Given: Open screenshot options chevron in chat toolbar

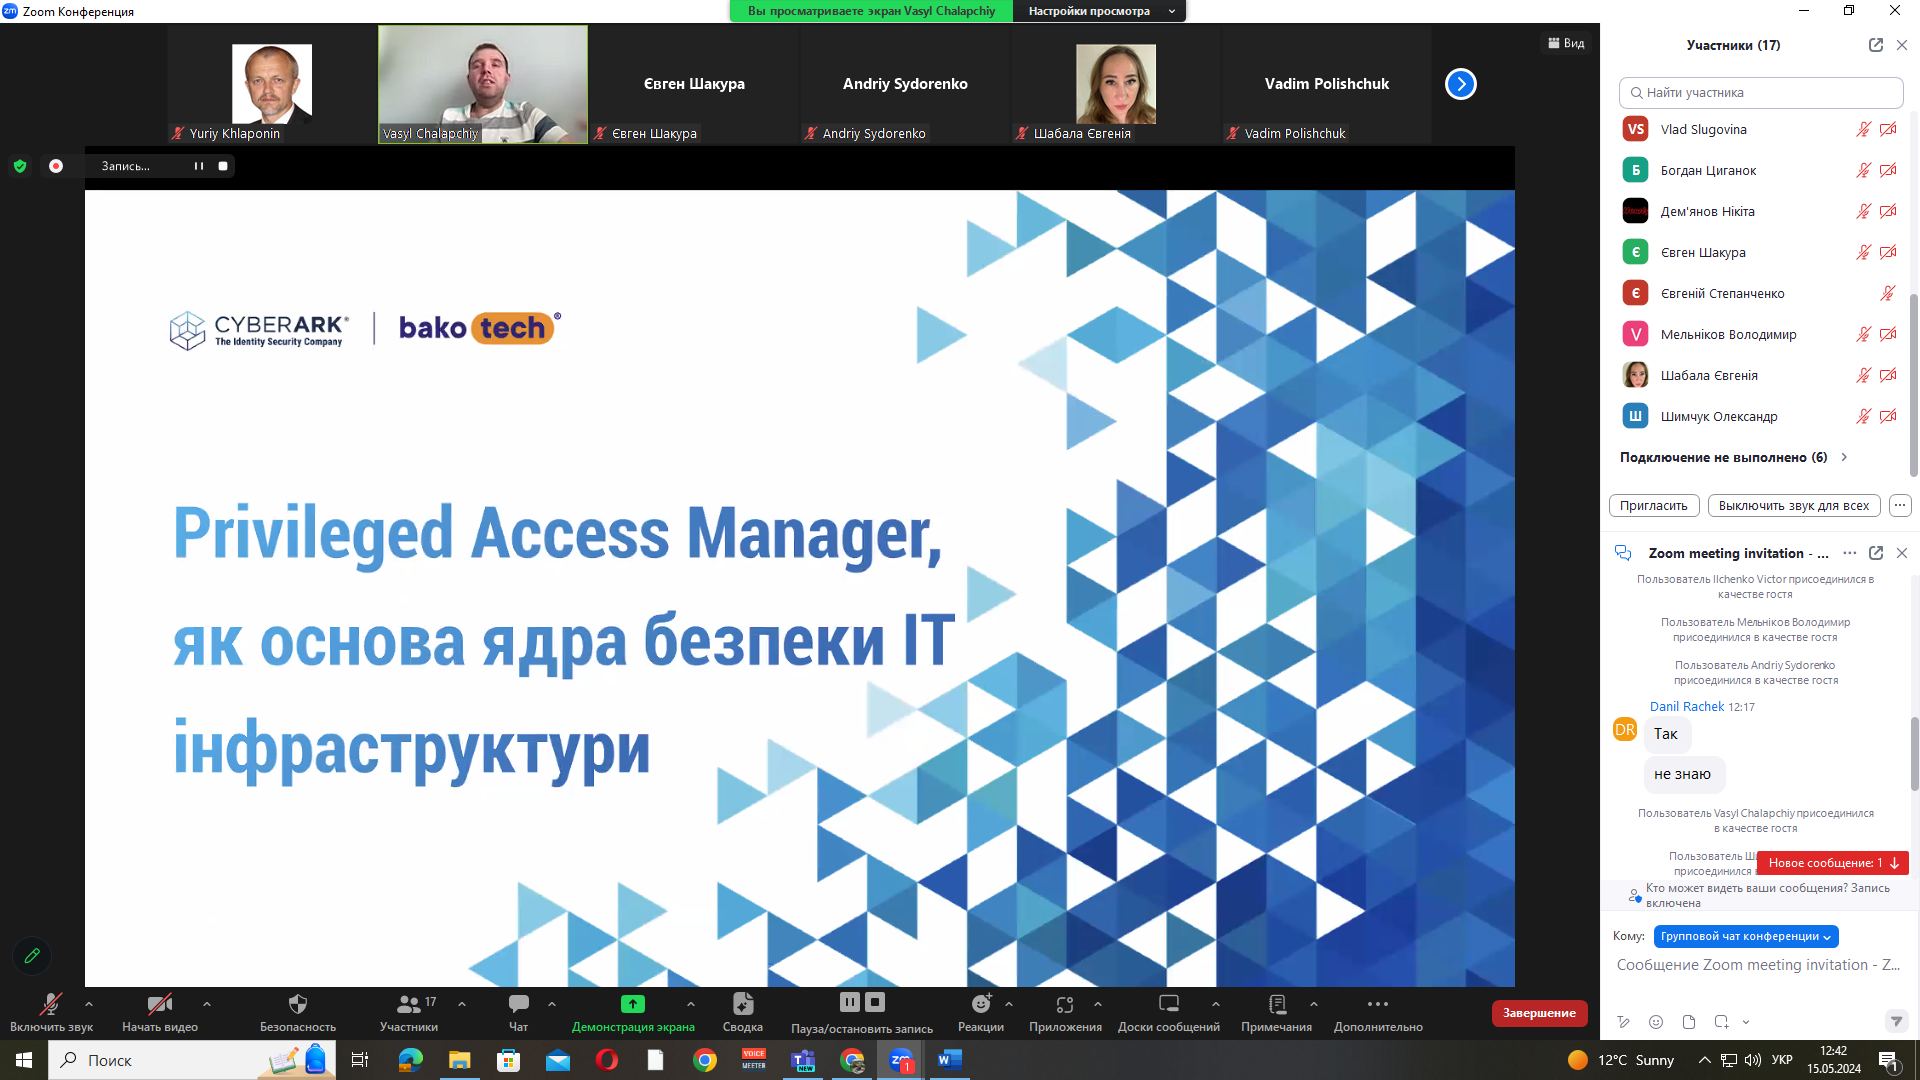Looking at the screenshot, I should [x=1746, y=1021].
